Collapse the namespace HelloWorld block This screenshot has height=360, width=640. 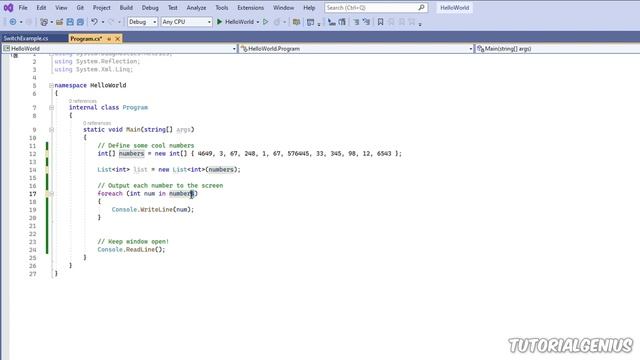pyautogui.click(x=51, y=85)
